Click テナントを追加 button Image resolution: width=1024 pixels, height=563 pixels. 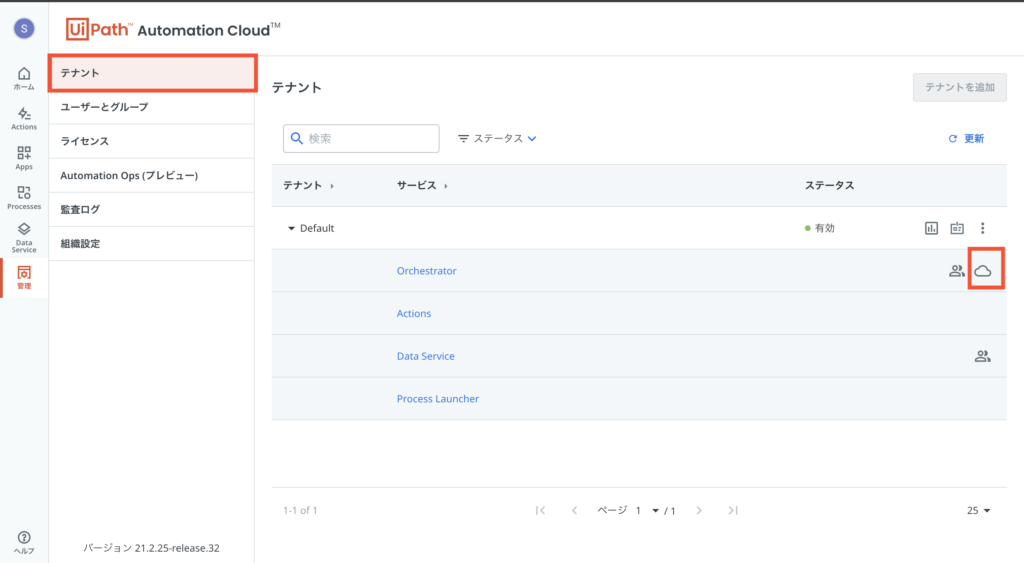[959, 87]
